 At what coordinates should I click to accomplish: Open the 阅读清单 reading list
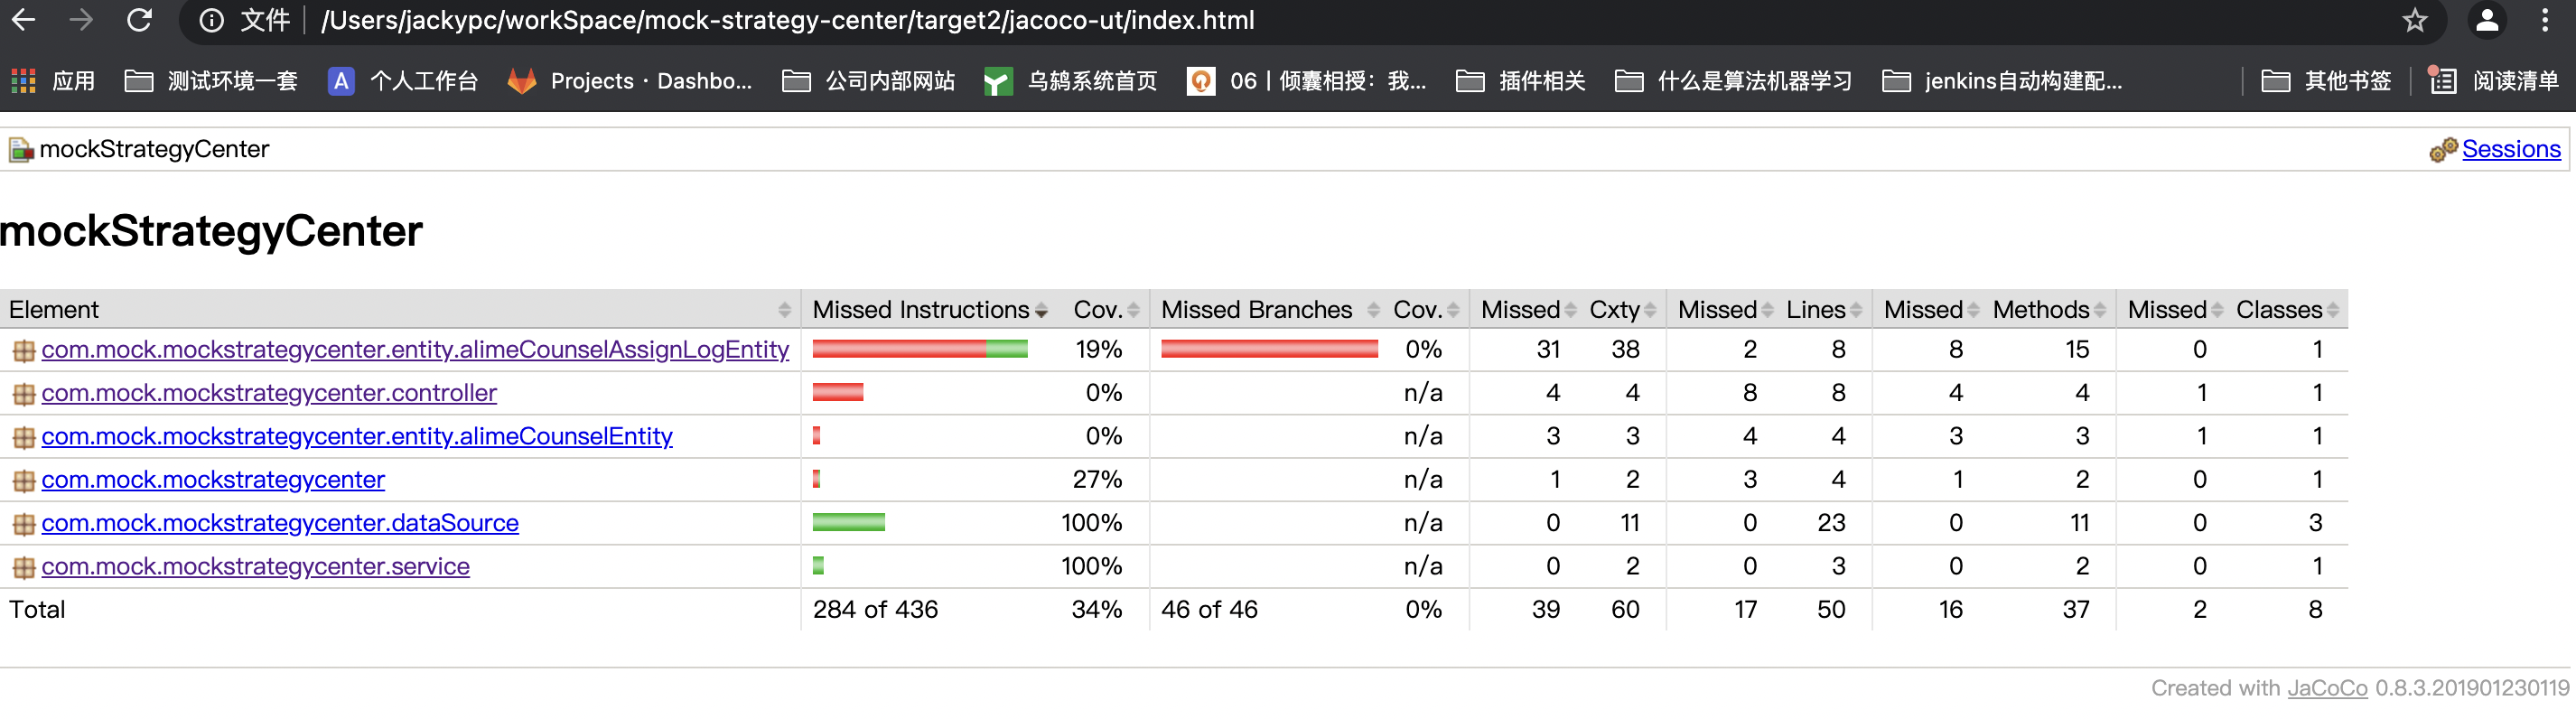coord(2494,81)
